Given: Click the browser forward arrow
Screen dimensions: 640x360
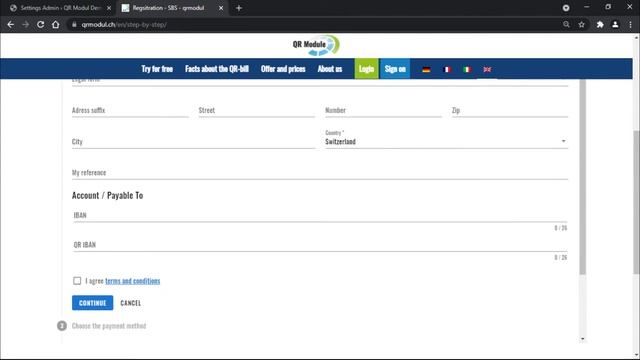Looking at the screenshot, I should (x=25, y=24).
